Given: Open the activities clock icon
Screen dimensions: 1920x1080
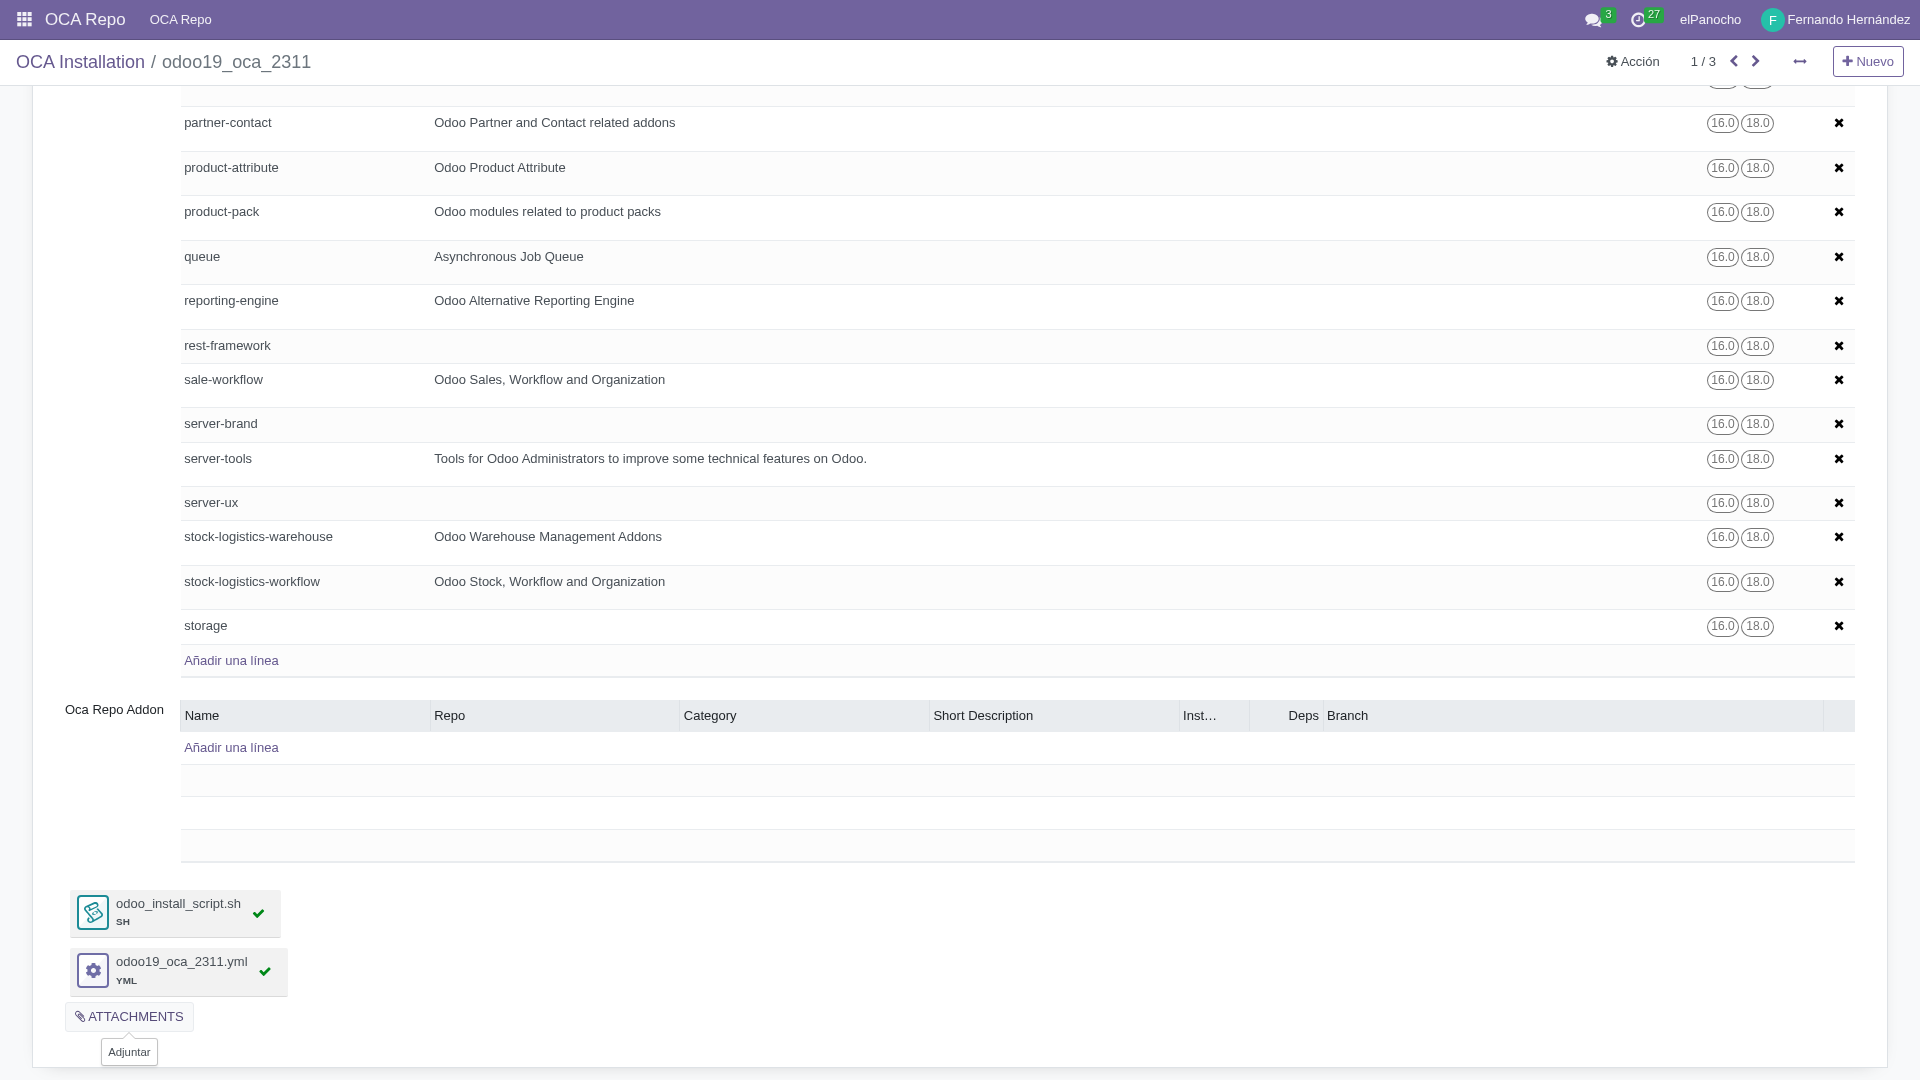Looking at the screenshot, I should tap(1638, 20).
